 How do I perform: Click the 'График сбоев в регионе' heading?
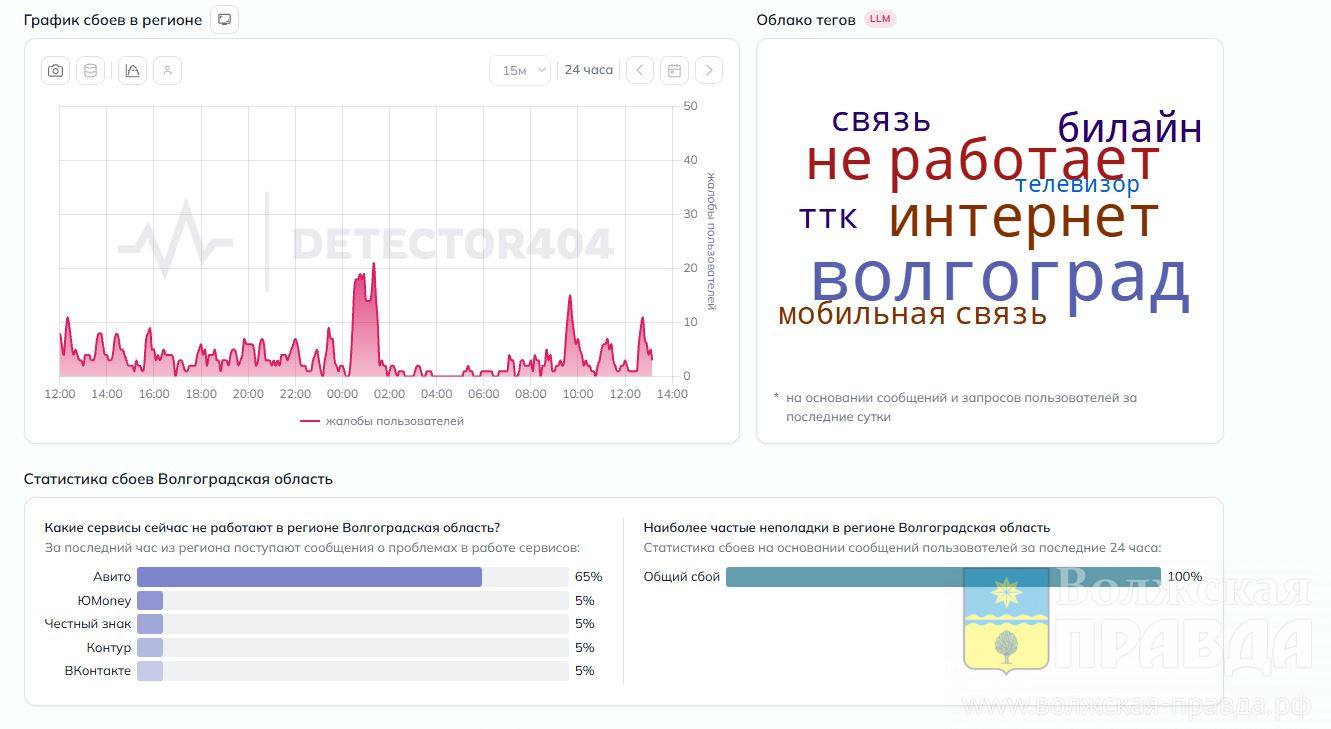(x=113, y=20)
